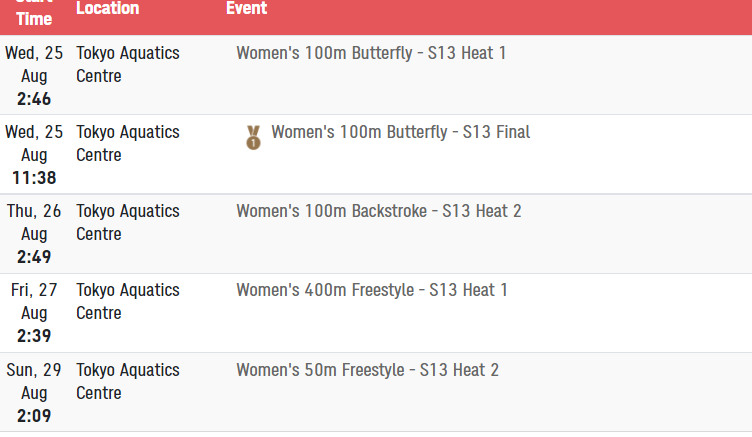Image resolution: width=752 pixels, height=437 pixels.
Task: Select the 2:09 start time
Action: [34, 415]
